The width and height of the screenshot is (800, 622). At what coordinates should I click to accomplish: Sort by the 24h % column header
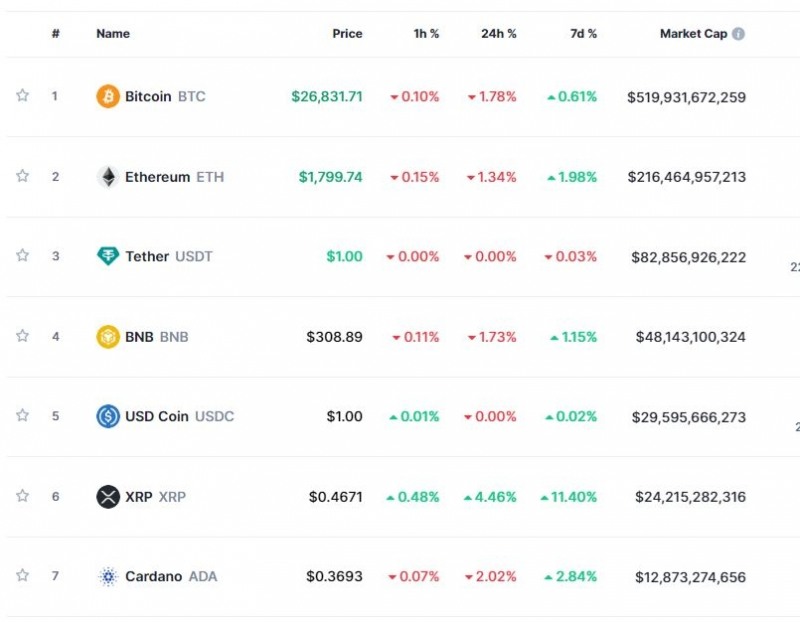498,34
